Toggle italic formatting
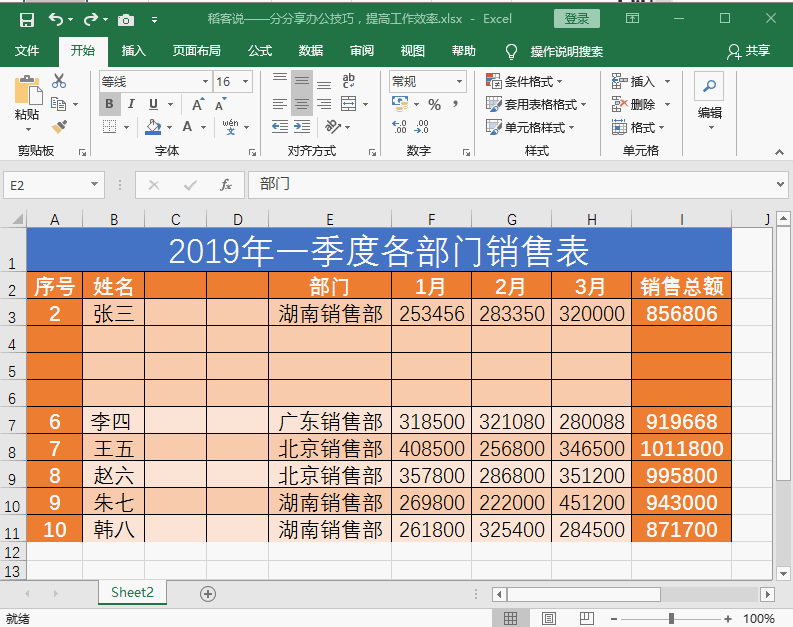The height and width of the screenshot is (627, 793). (x=131, y=104)
